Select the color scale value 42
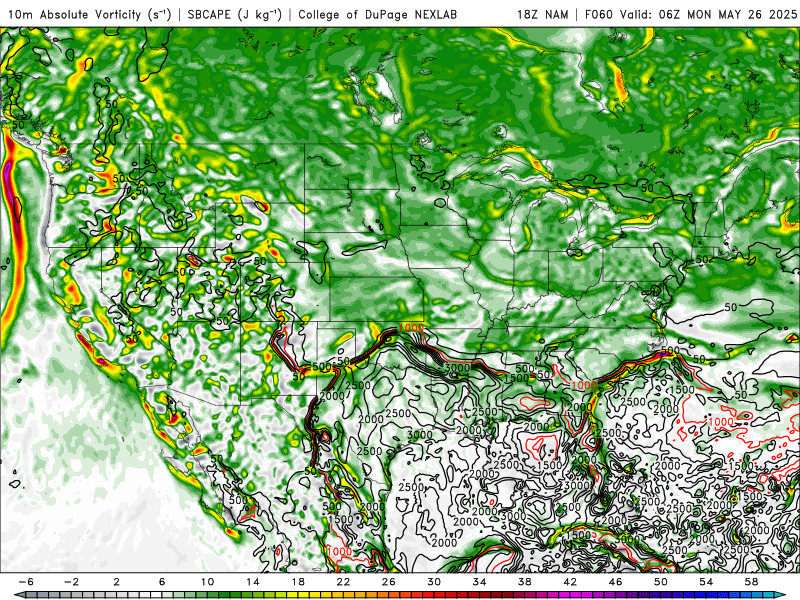The width and height of the screenshot is (800, 600). coord(570,582)
